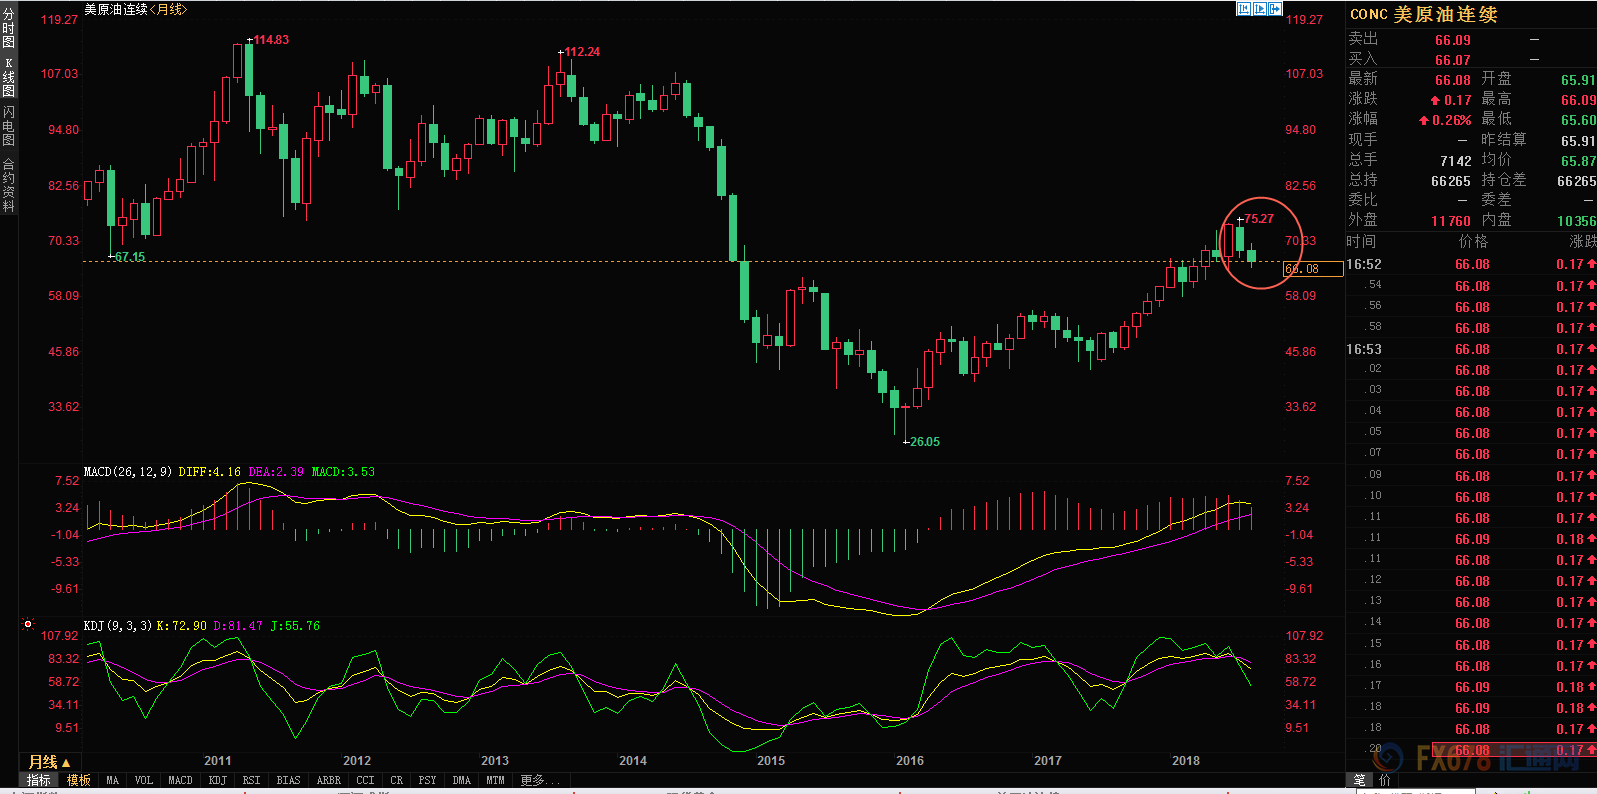Choose the VOL indicator
The width and height of the screenshot is (1597, 794).
[144, 780]
